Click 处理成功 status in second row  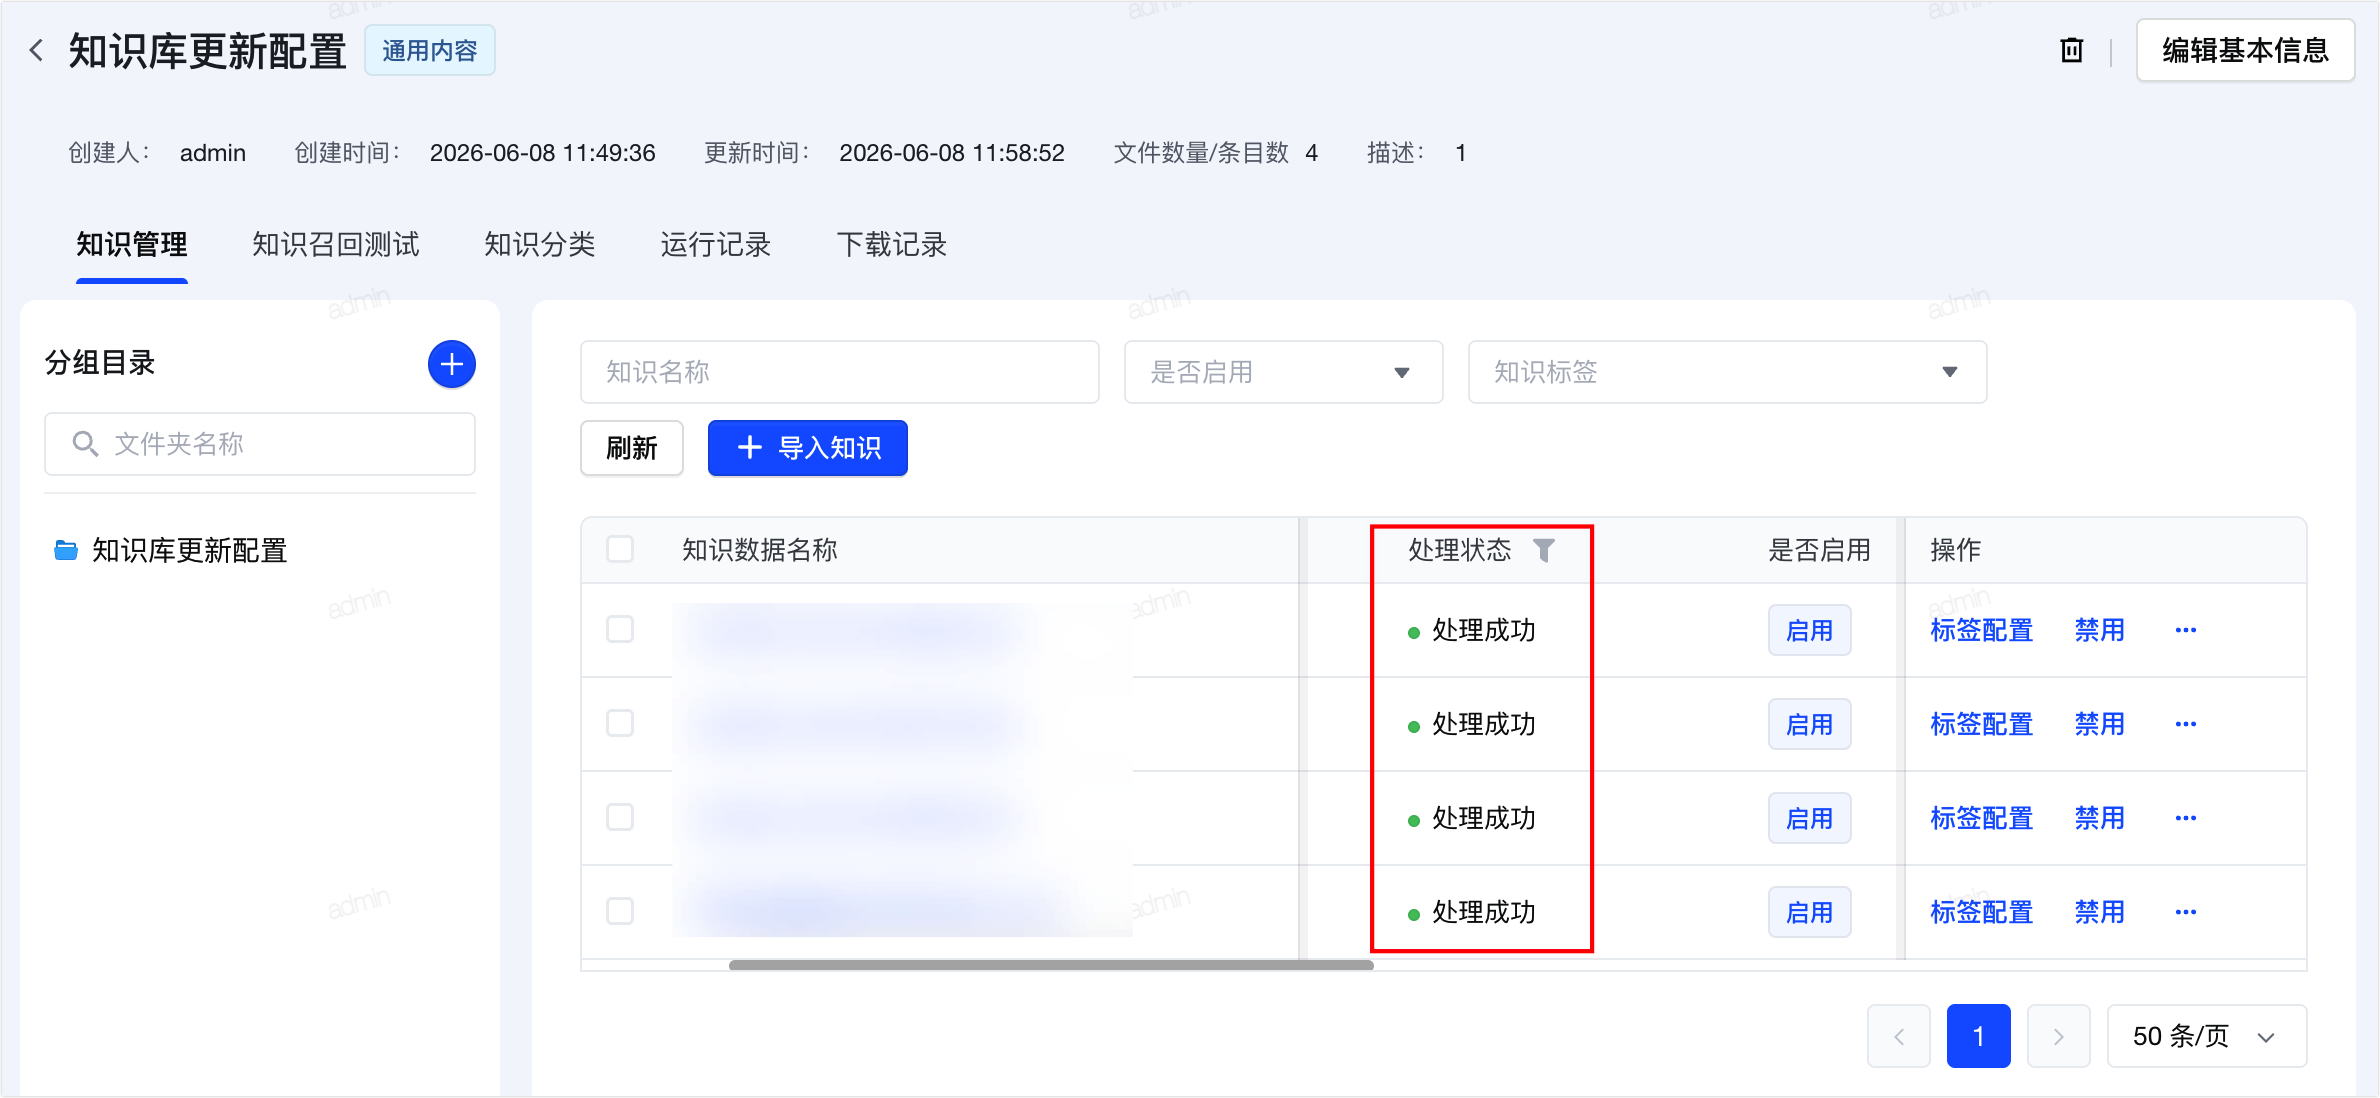(x=1472, y=724)
